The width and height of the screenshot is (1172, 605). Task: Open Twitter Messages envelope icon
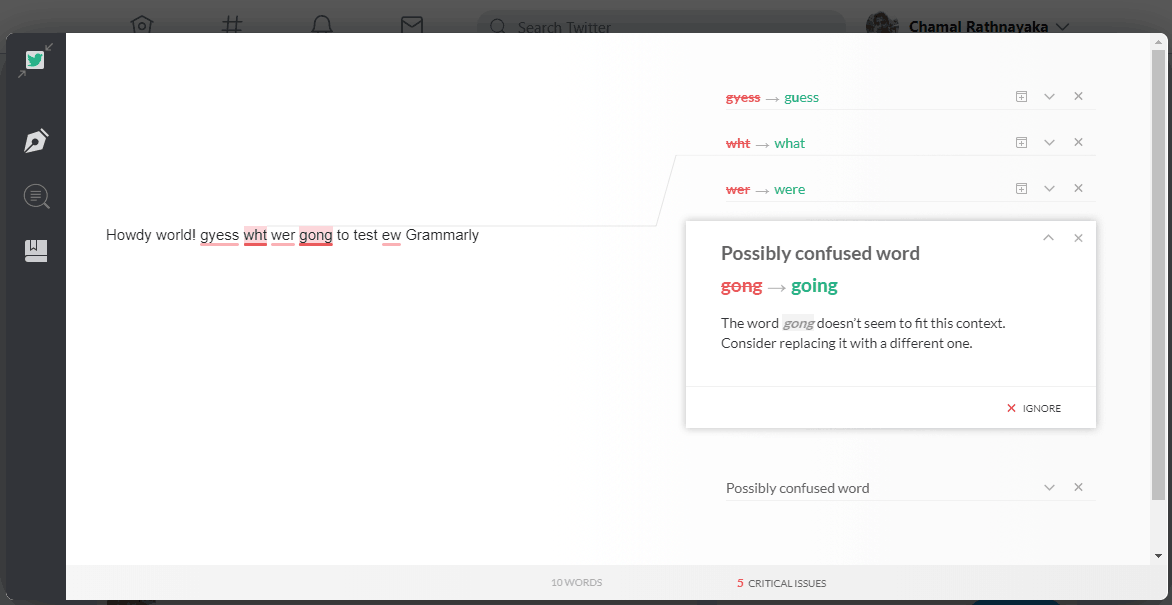[x=412, y=25]
